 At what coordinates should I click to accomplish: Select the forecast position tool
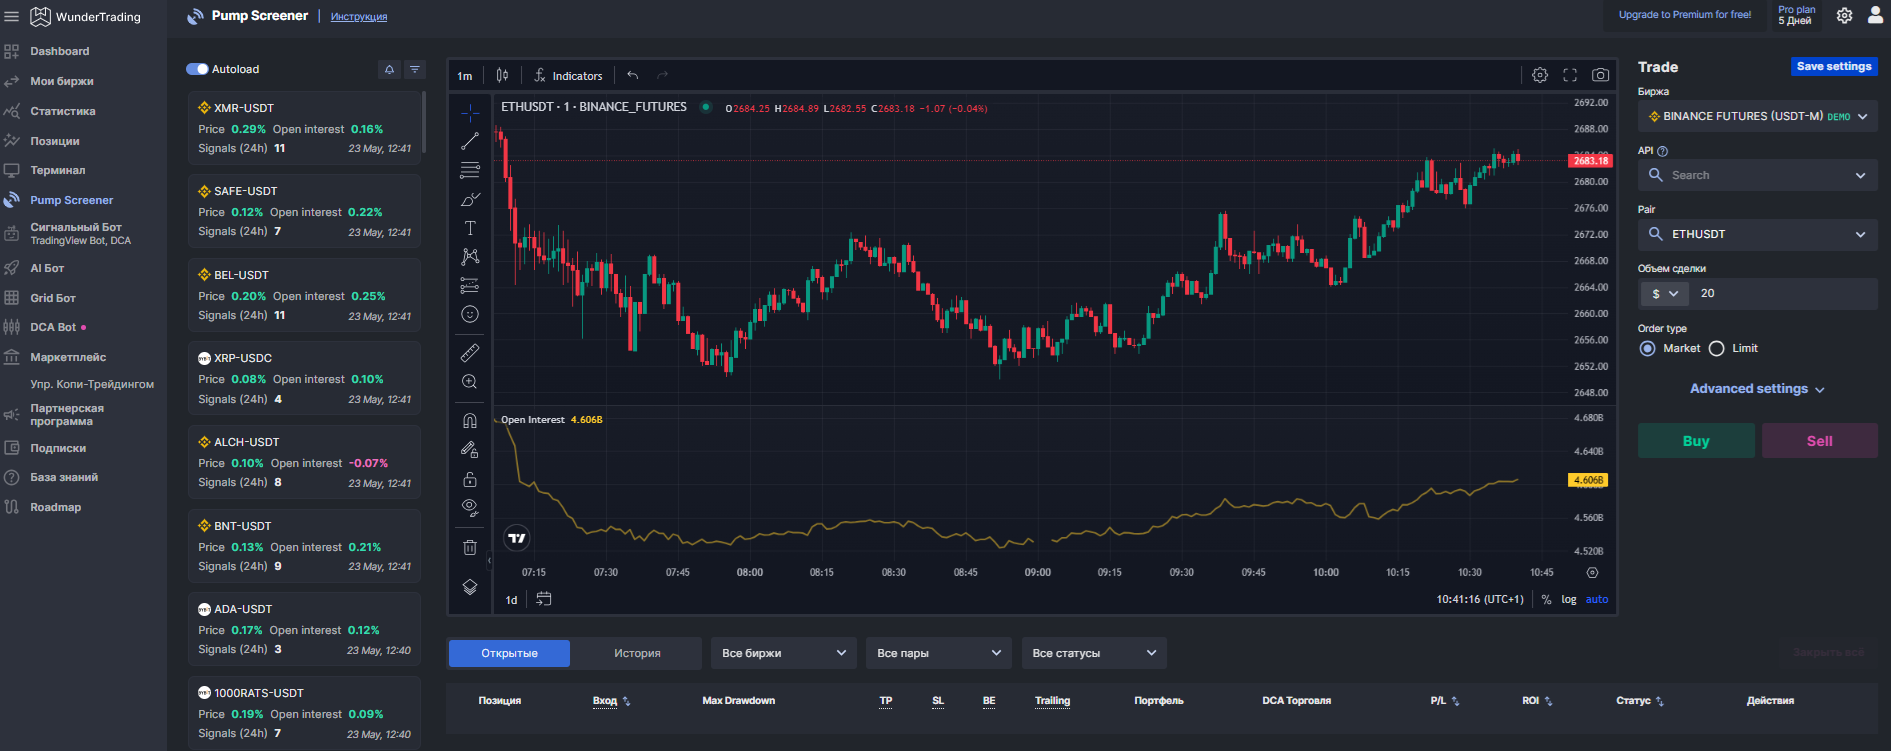tap(470, 285)
